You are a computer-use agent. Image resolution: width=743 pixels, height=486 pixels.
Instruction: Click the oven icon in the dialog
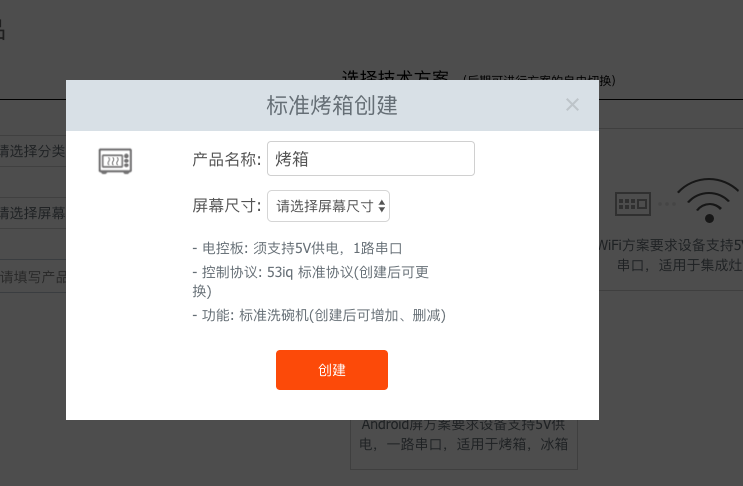[x=115, y=160]
